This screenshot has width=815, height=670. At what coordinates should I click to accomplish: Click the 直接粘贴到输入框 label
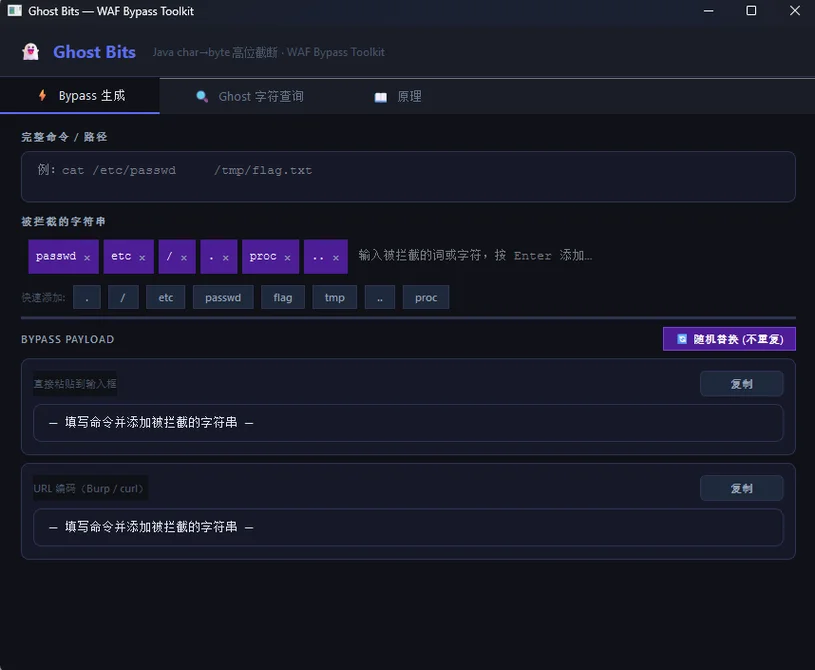[75, 384]
